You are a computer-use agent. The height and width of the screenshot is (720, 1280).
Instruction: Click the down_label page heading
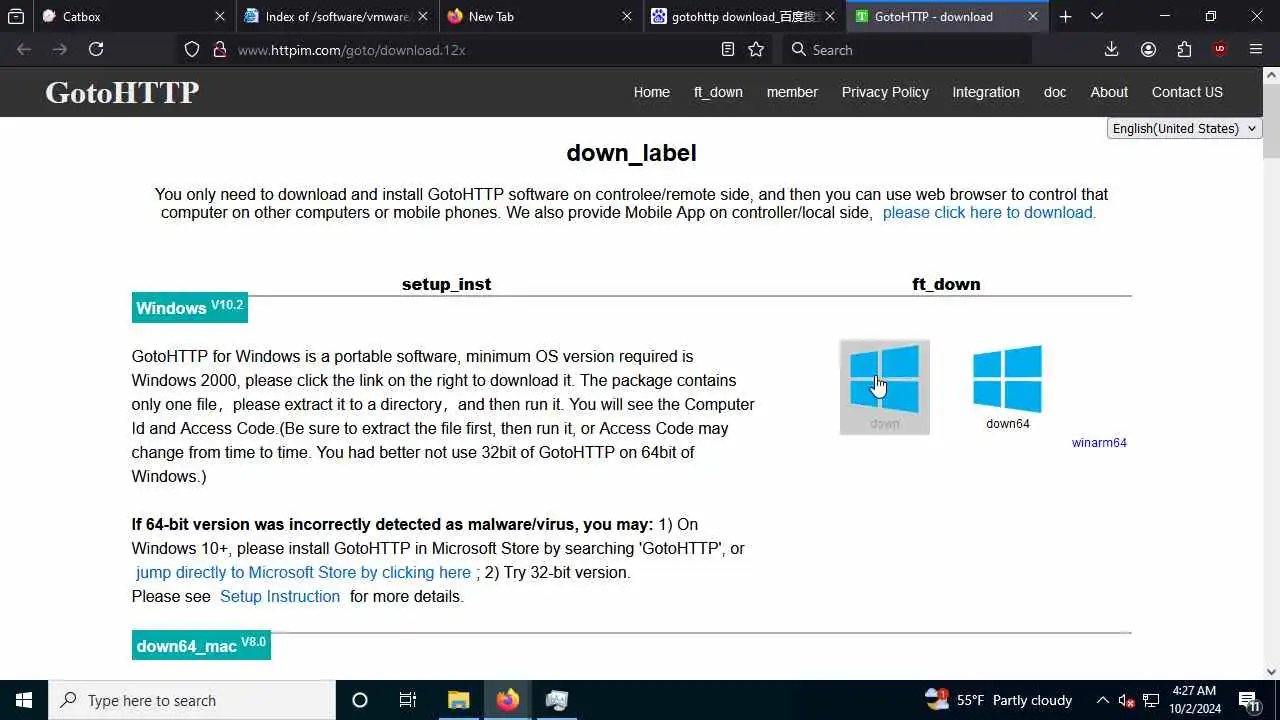point(631,153)
